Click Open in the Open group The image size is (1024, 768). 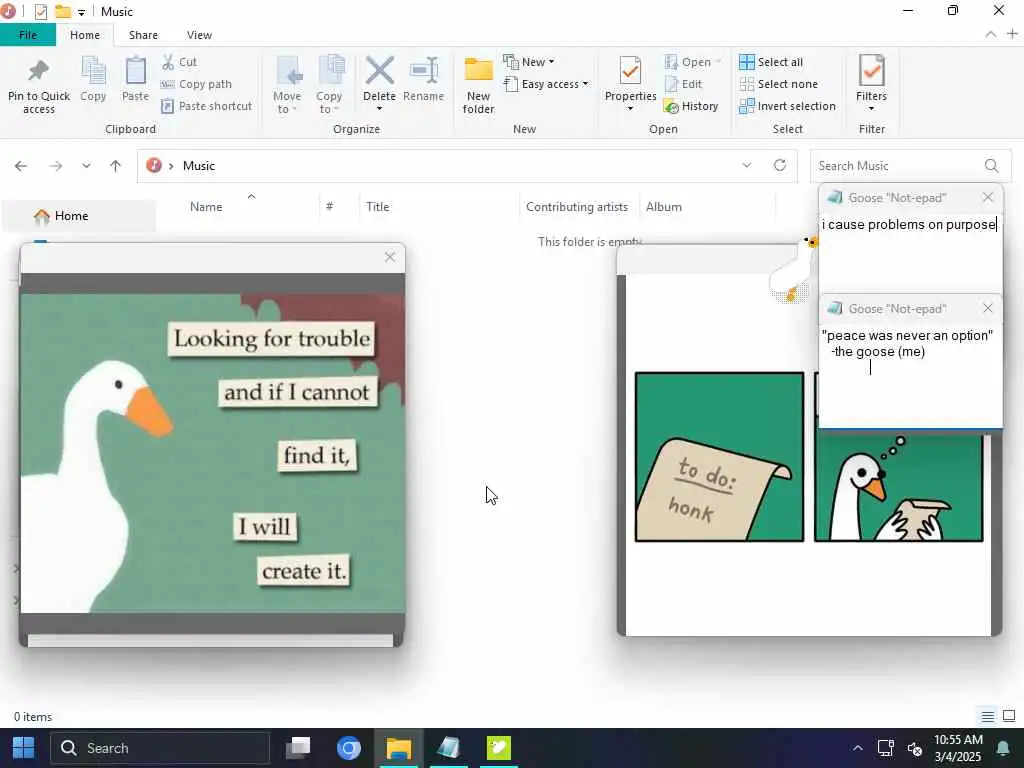tap(692, 62)
